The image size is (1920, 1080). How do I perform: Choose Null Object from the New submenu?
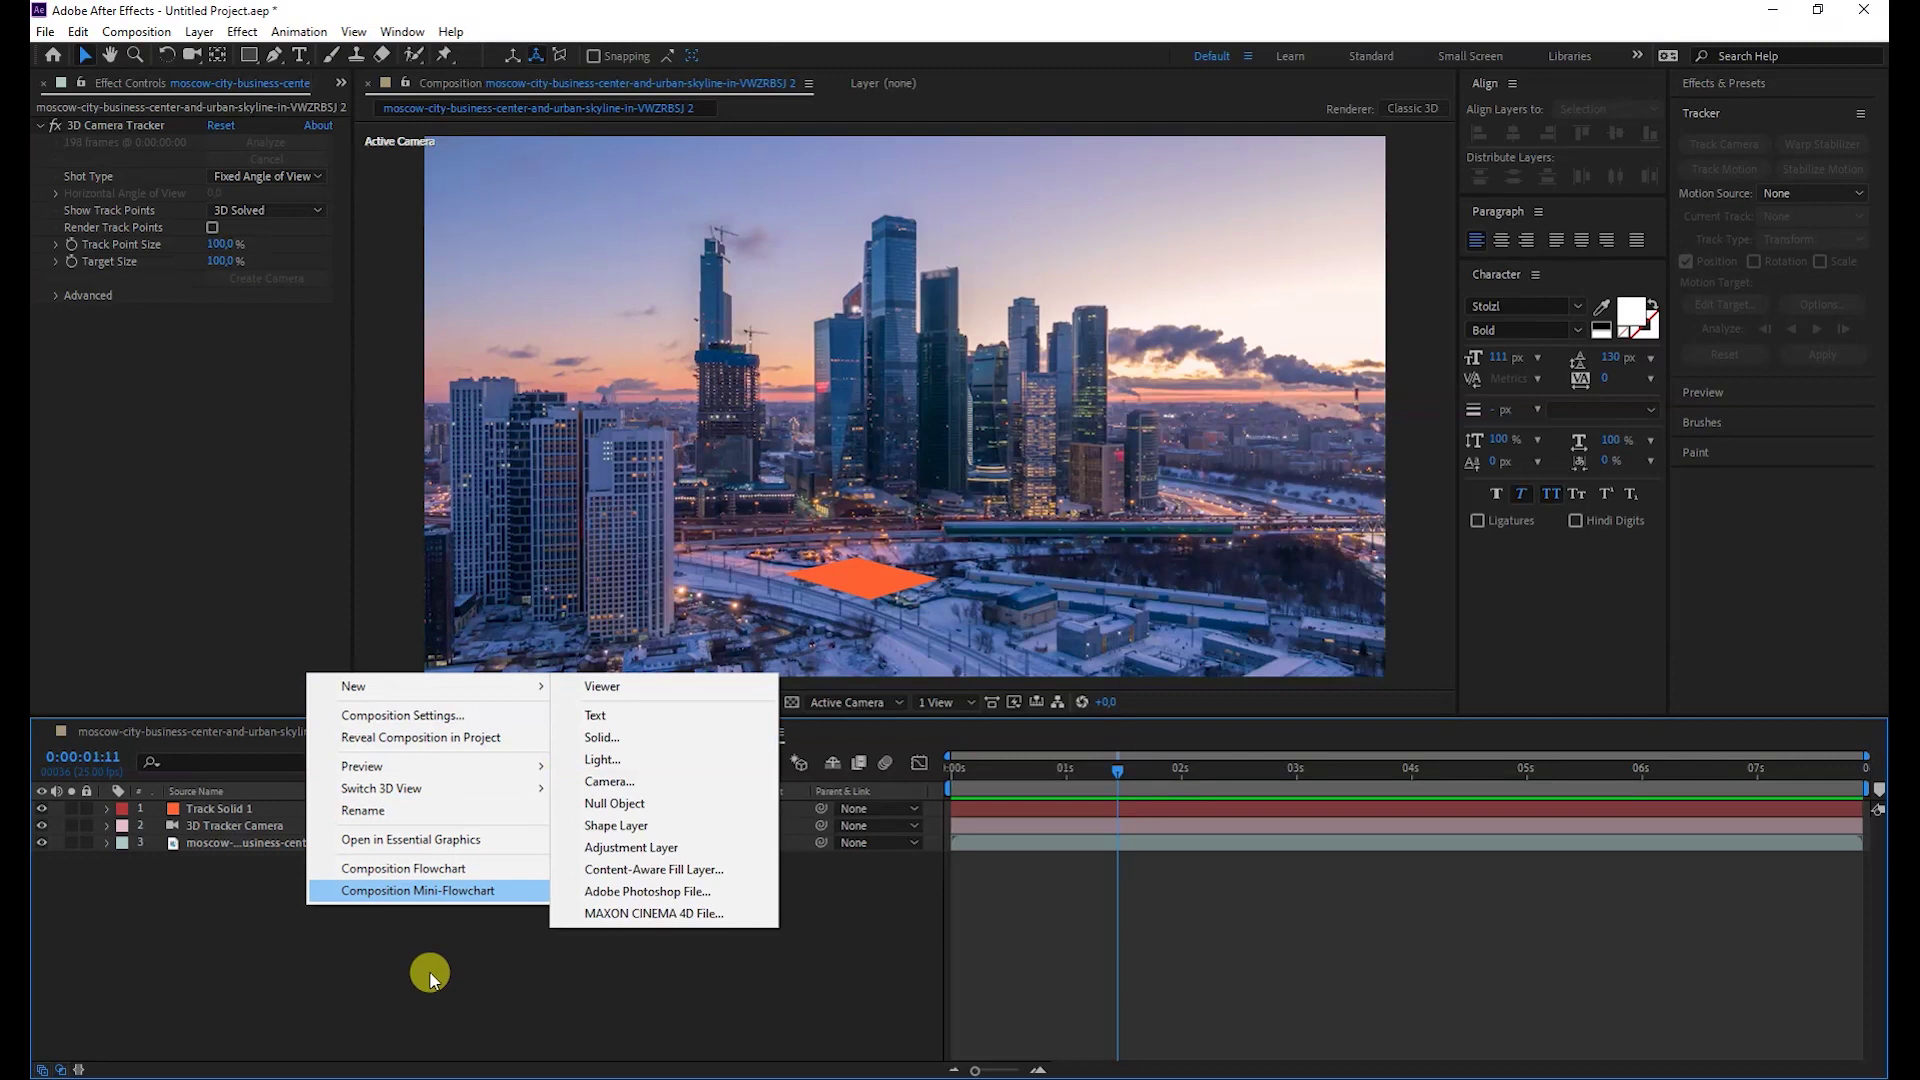(614, 804)
